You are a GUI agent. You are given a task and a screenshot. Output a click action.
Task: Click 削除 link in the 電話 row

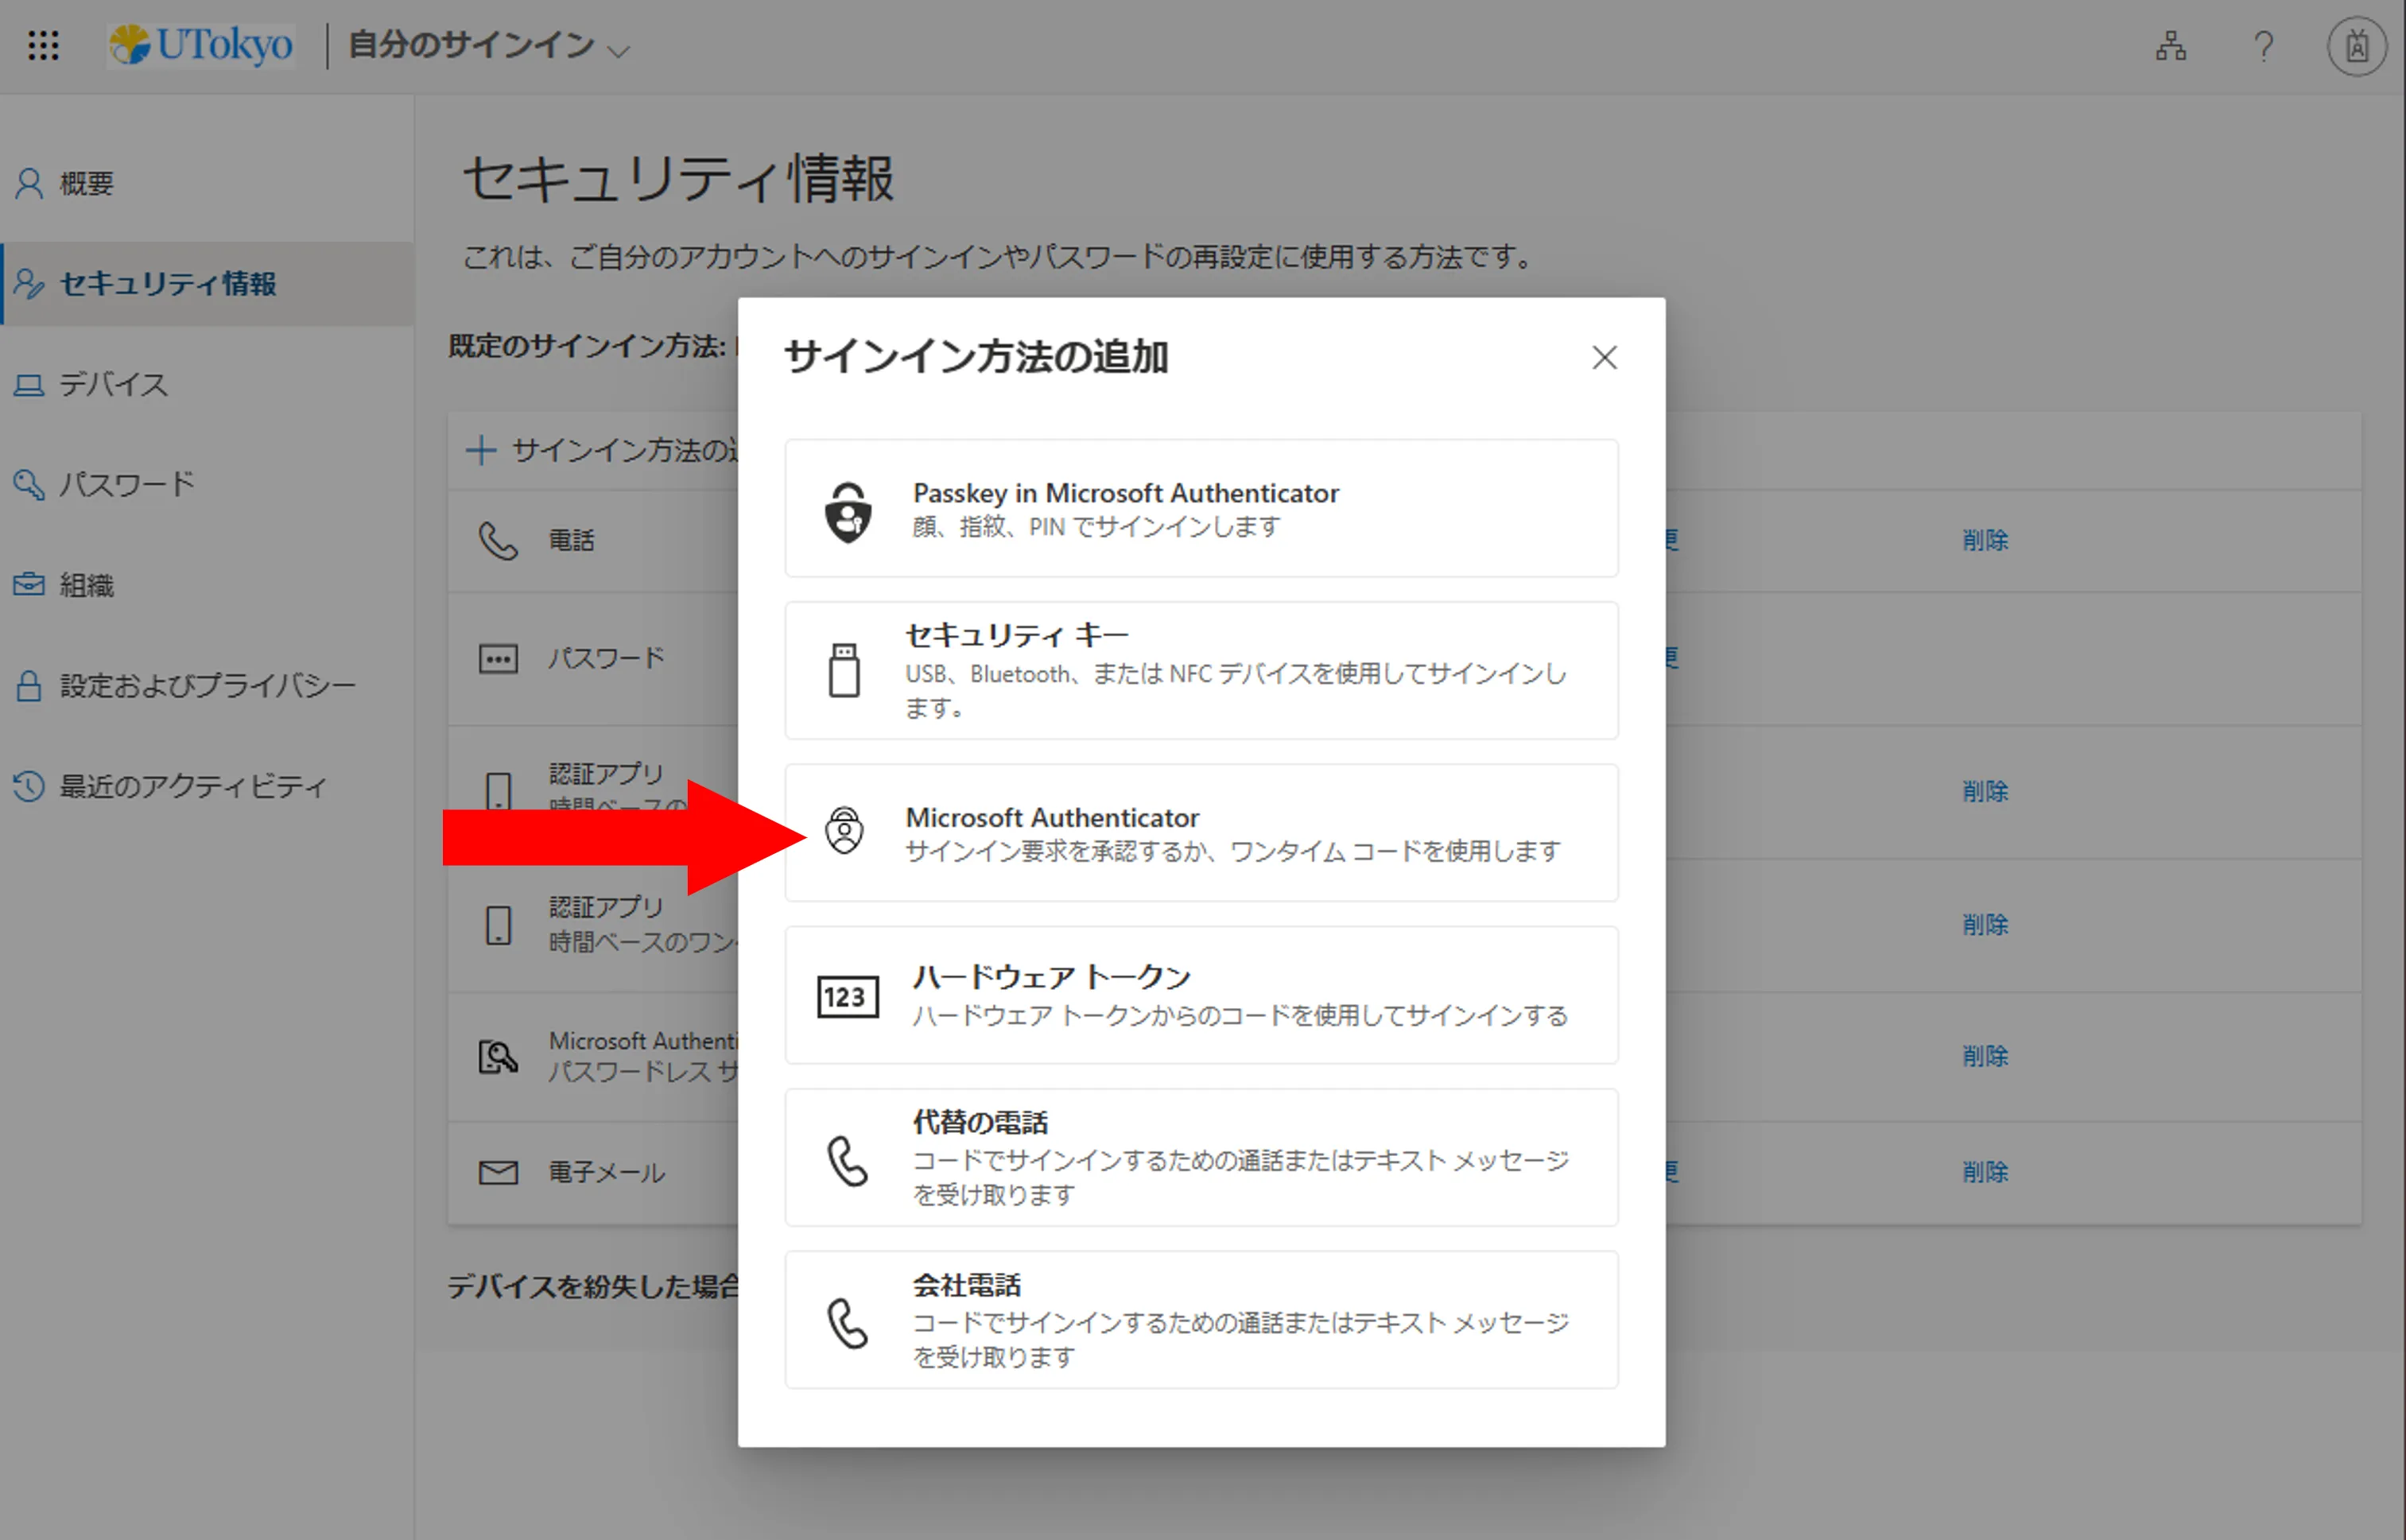tap(1984, 540)
